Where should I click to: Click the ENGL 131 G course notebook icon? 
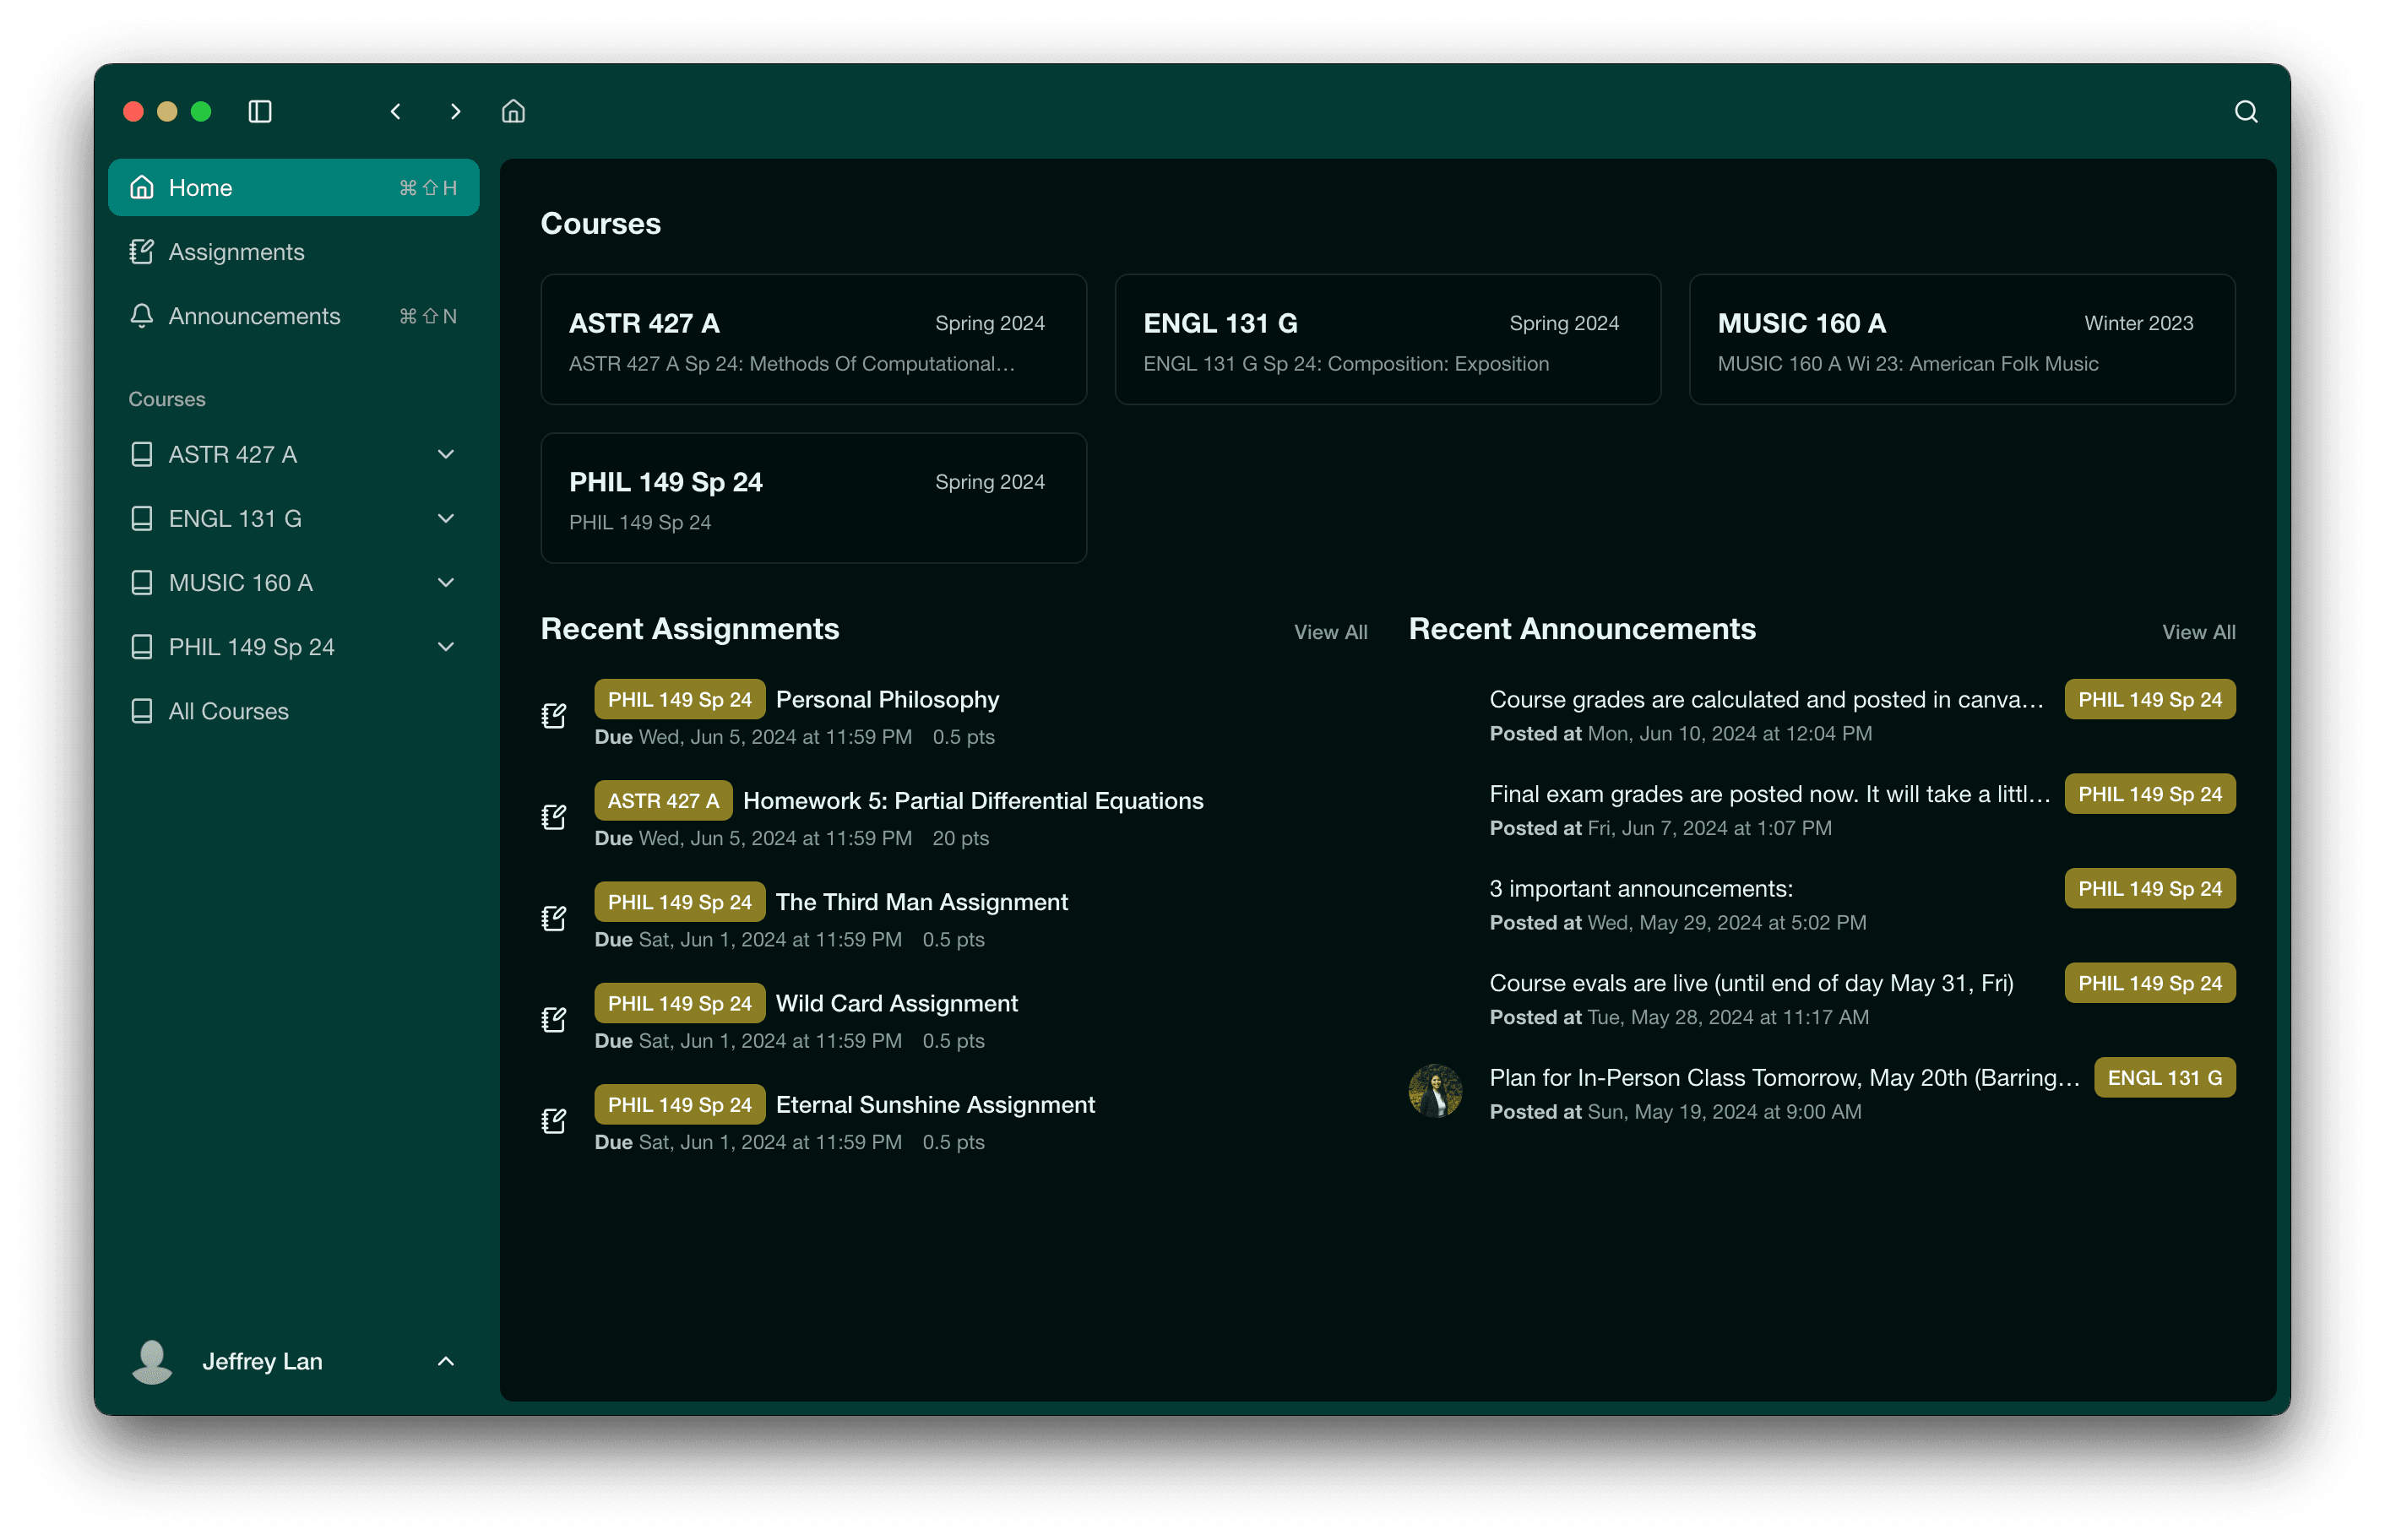coord(144,518)
